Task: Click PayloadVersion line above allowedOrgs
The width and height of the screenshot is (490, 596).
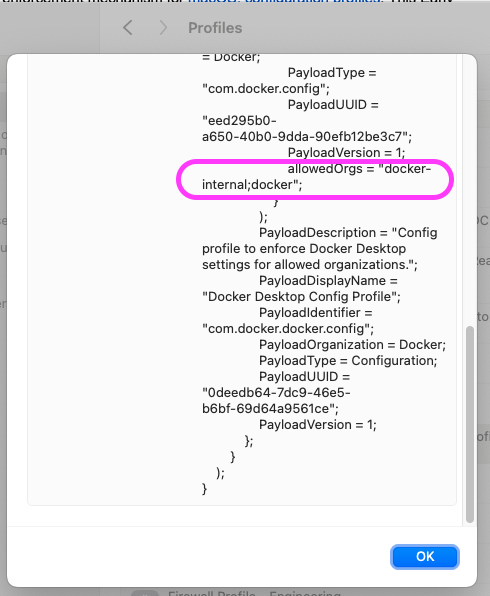Action: (346, 152)
